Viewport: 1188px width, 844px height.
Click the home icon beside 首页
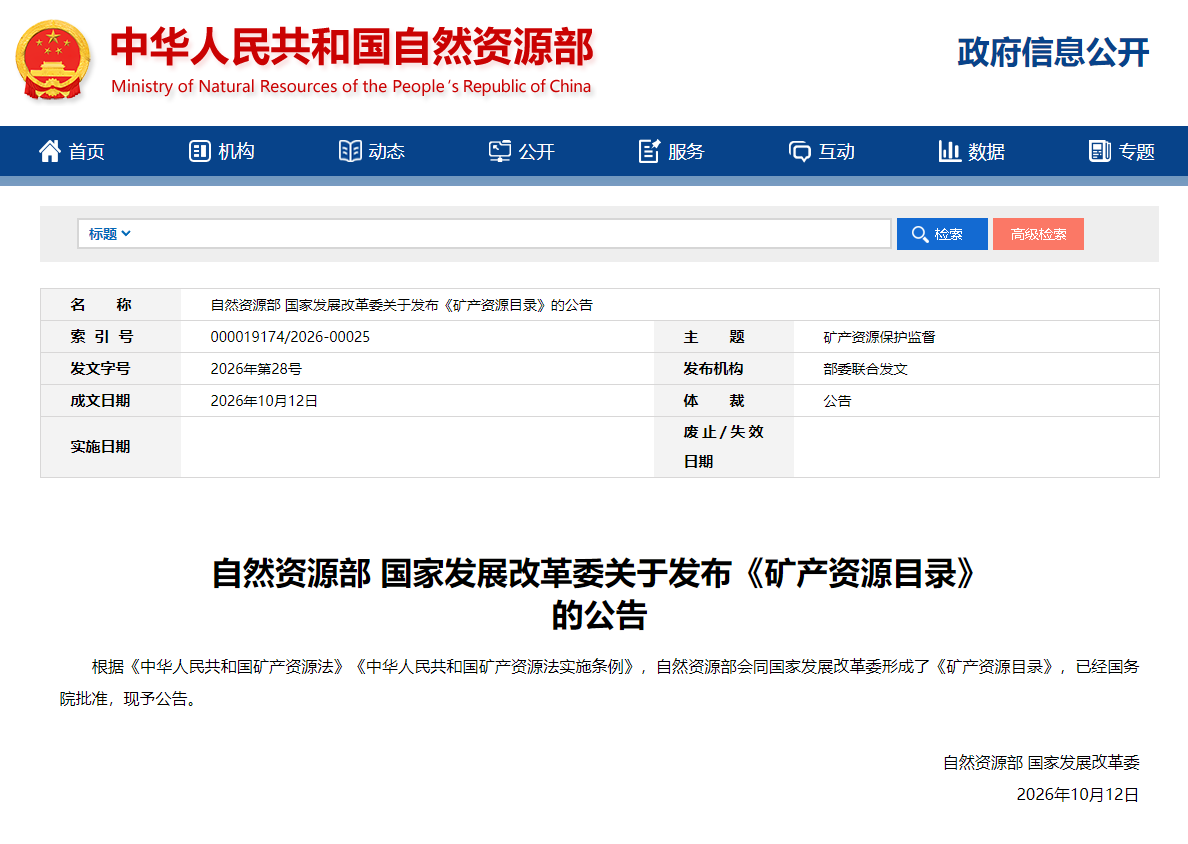pos(50,152)
